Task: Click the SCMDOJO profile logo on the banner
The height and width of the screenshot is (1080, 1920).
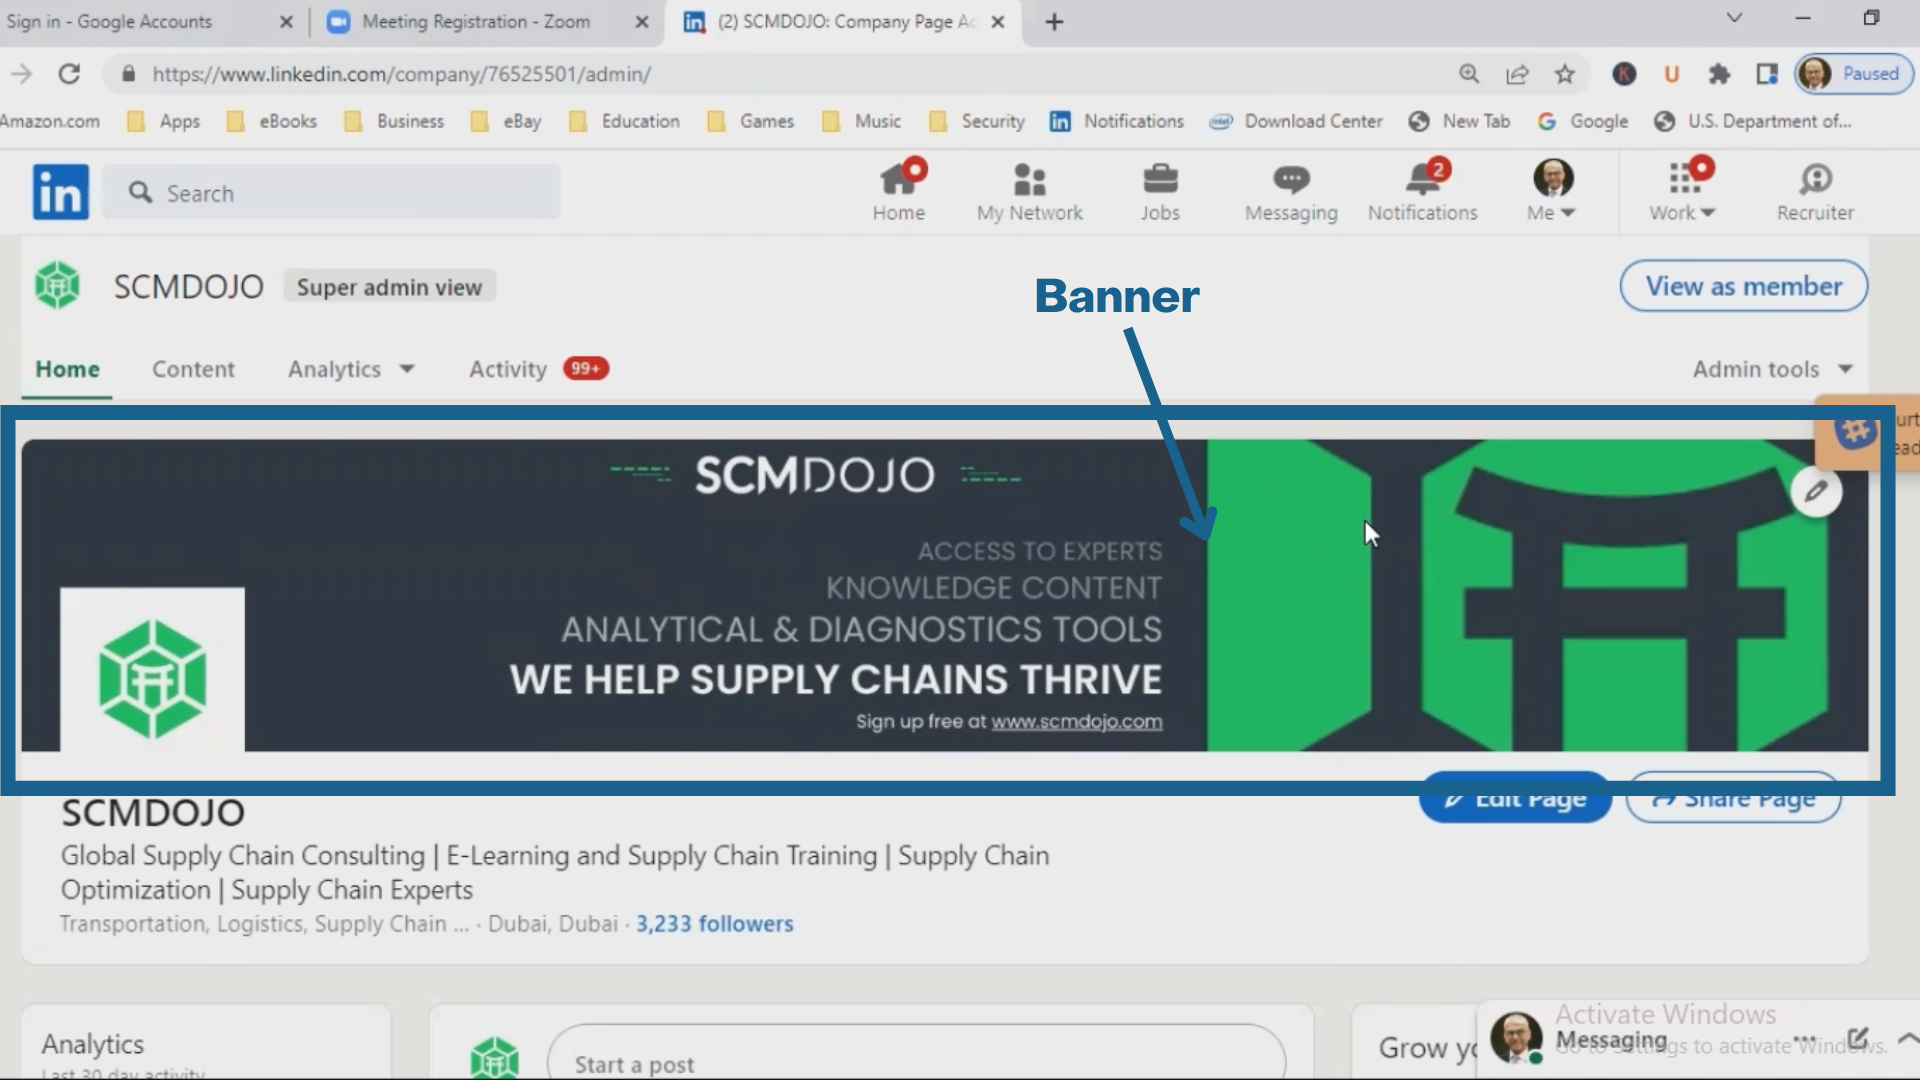Action: [152, 678]
